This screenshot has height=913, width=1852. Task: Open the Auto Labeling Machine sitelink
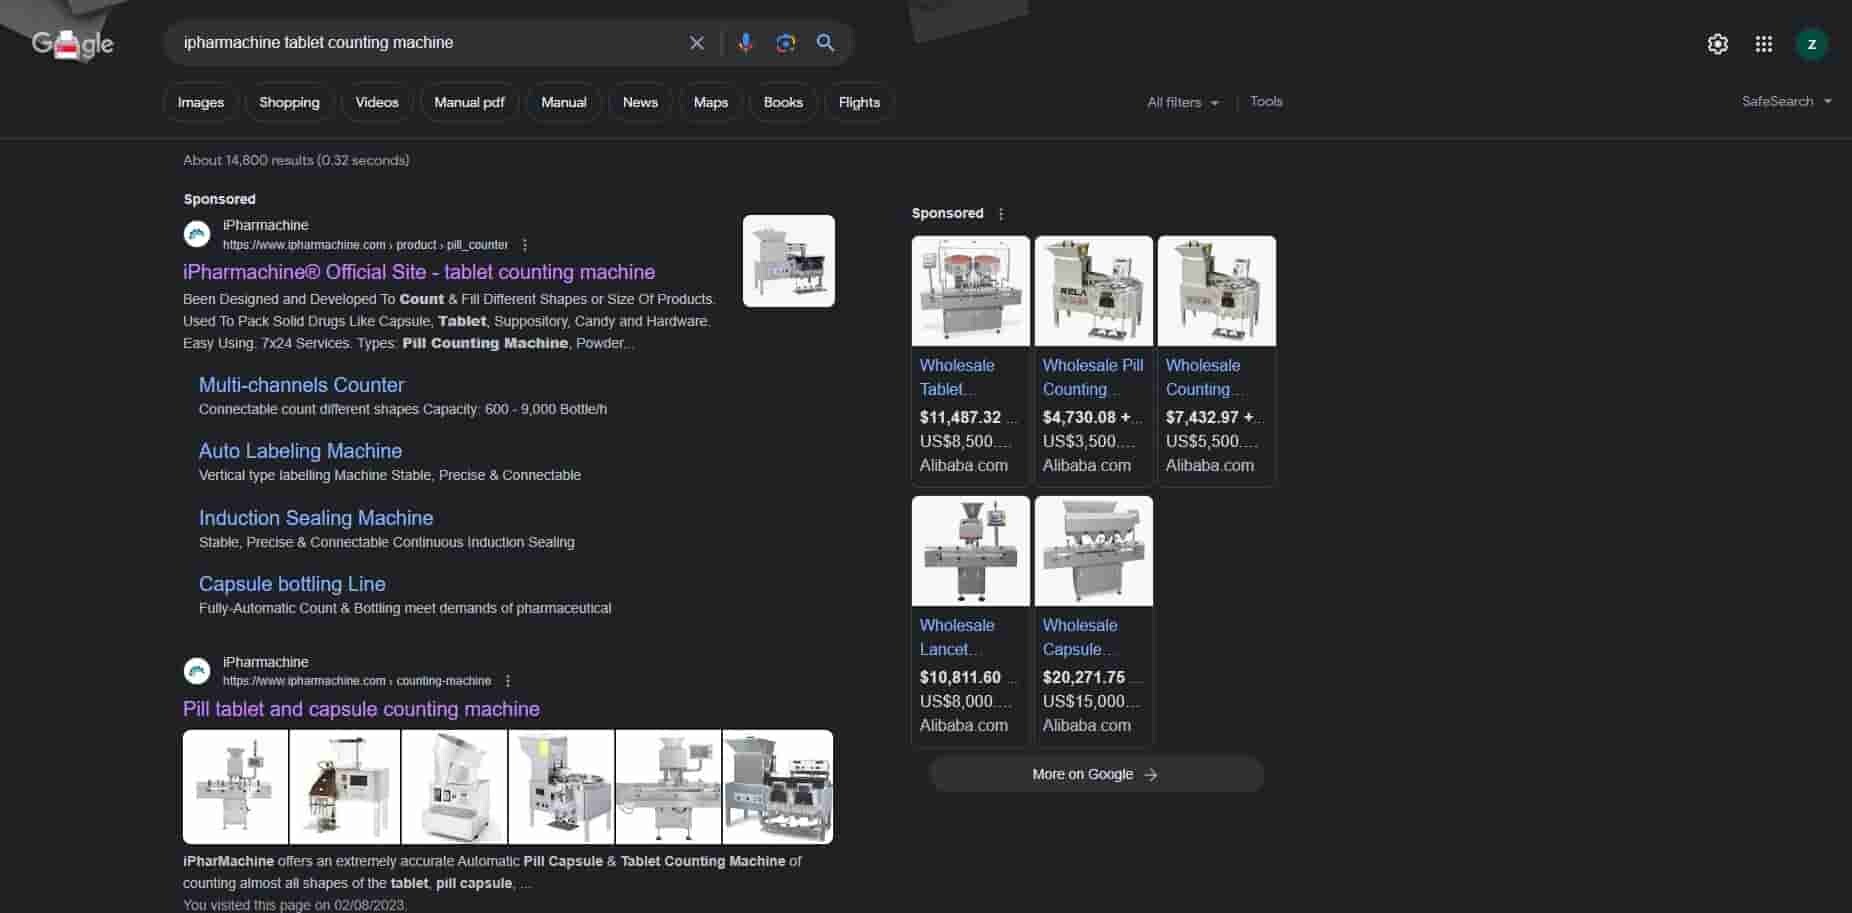tap(300, 451)
